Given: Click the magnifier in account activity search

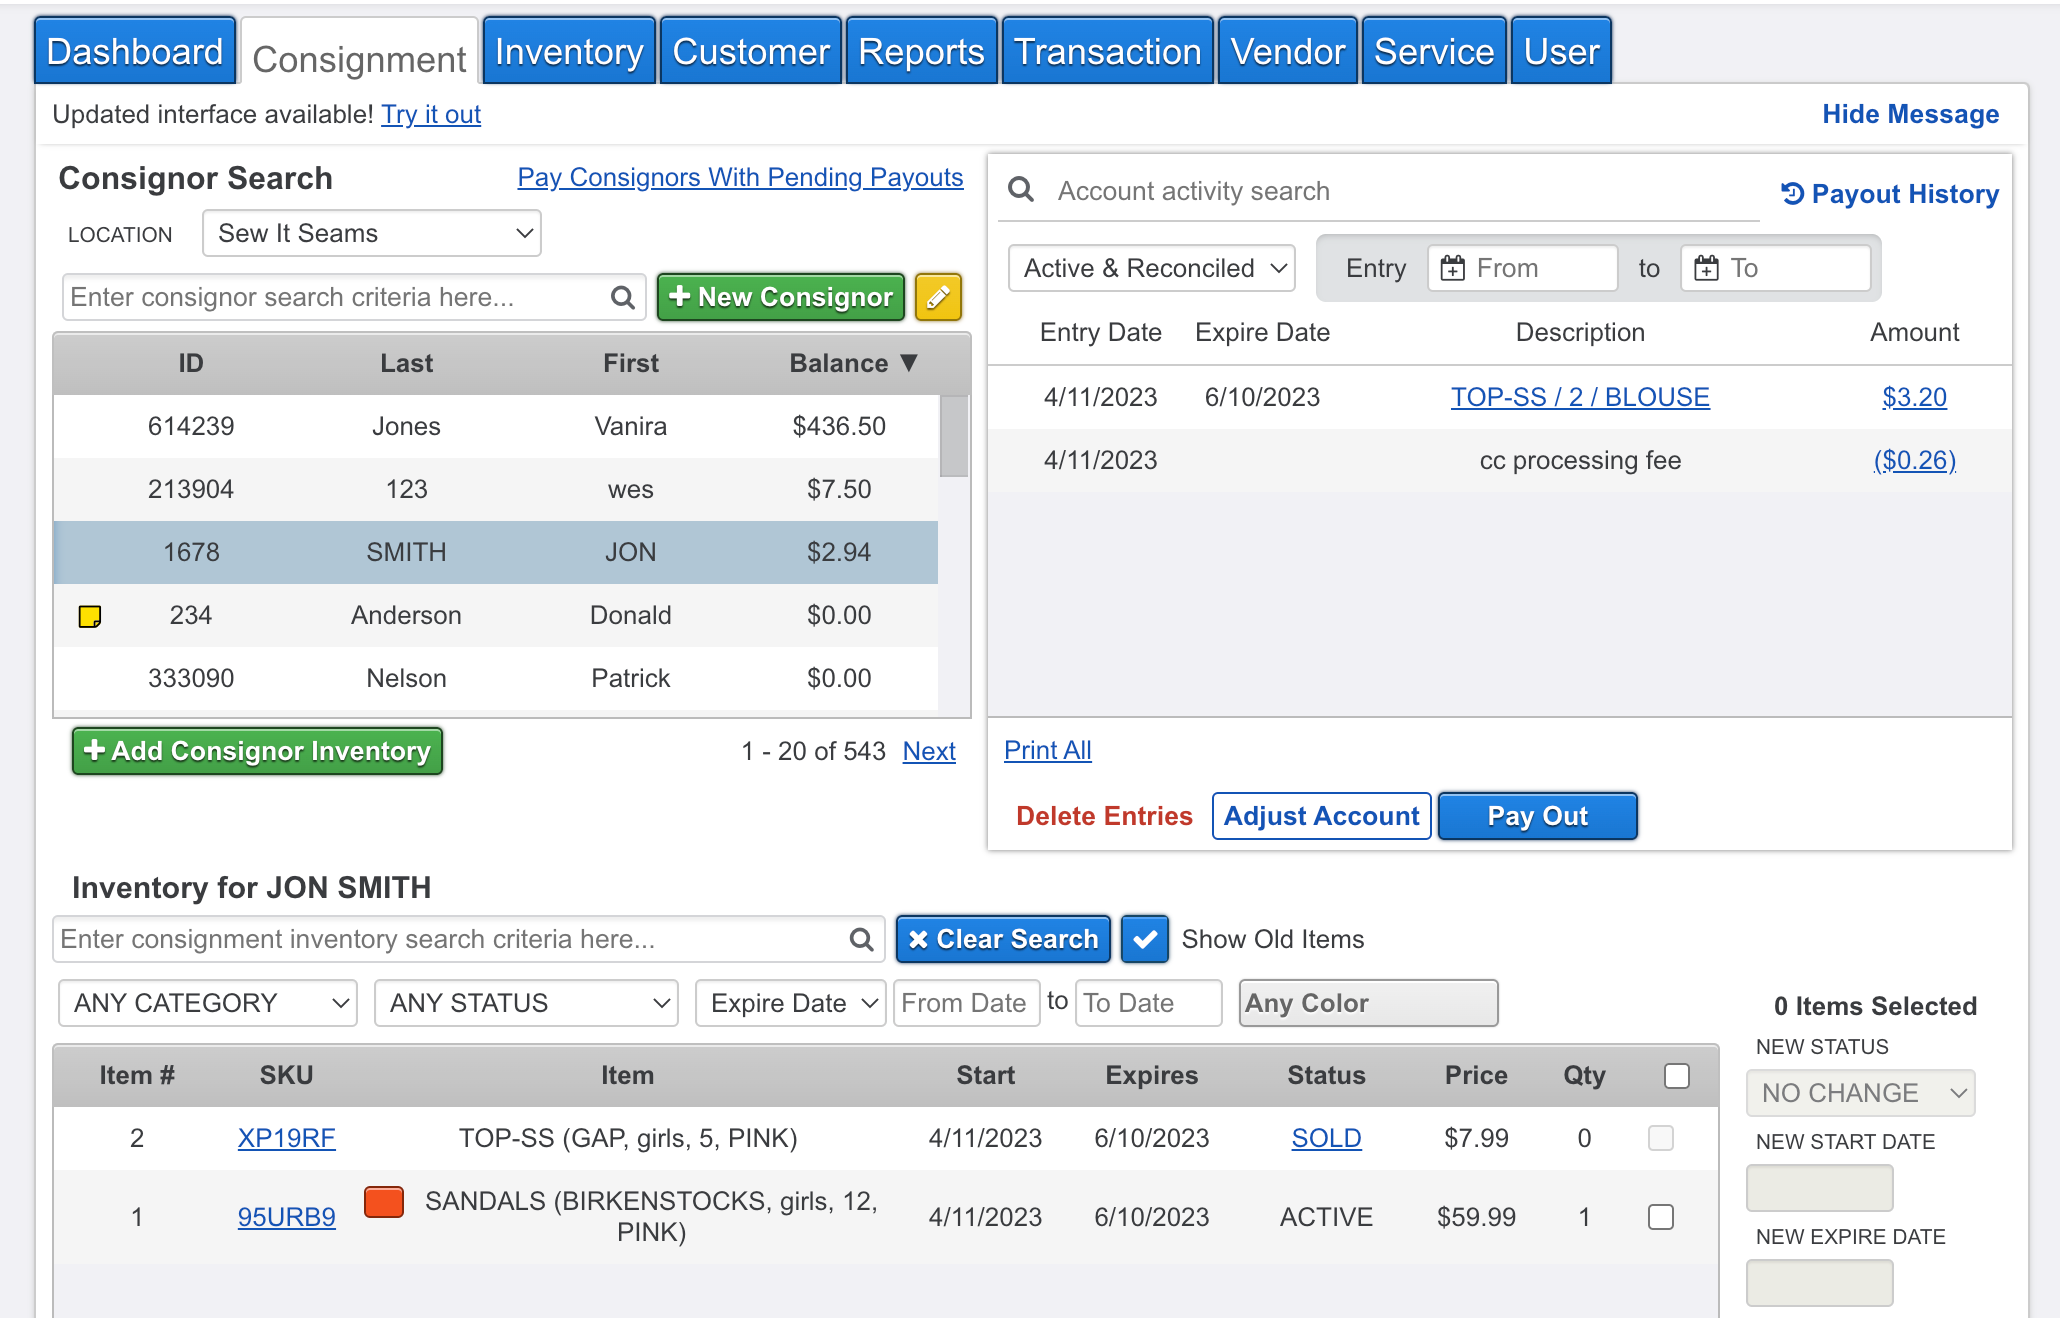Looking at the screenshot, I should click(x=1021, y=190).
